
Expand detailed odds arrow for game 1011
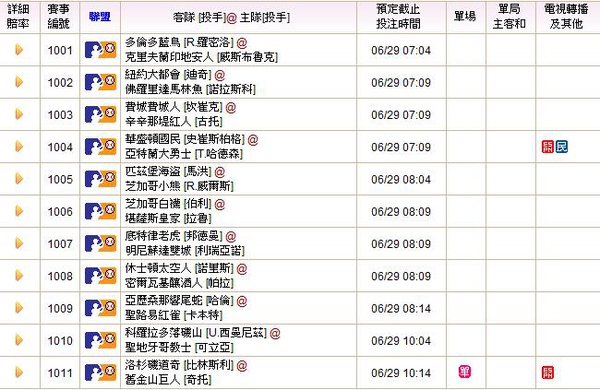click(x=19, y=372)
